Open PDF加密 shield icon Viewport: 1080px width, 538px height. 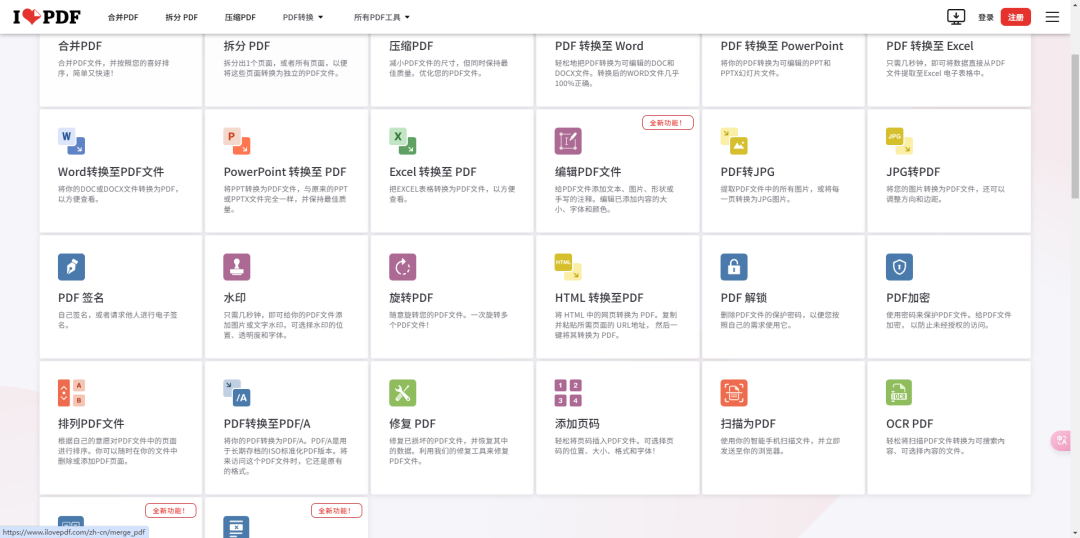click(899, 267)
